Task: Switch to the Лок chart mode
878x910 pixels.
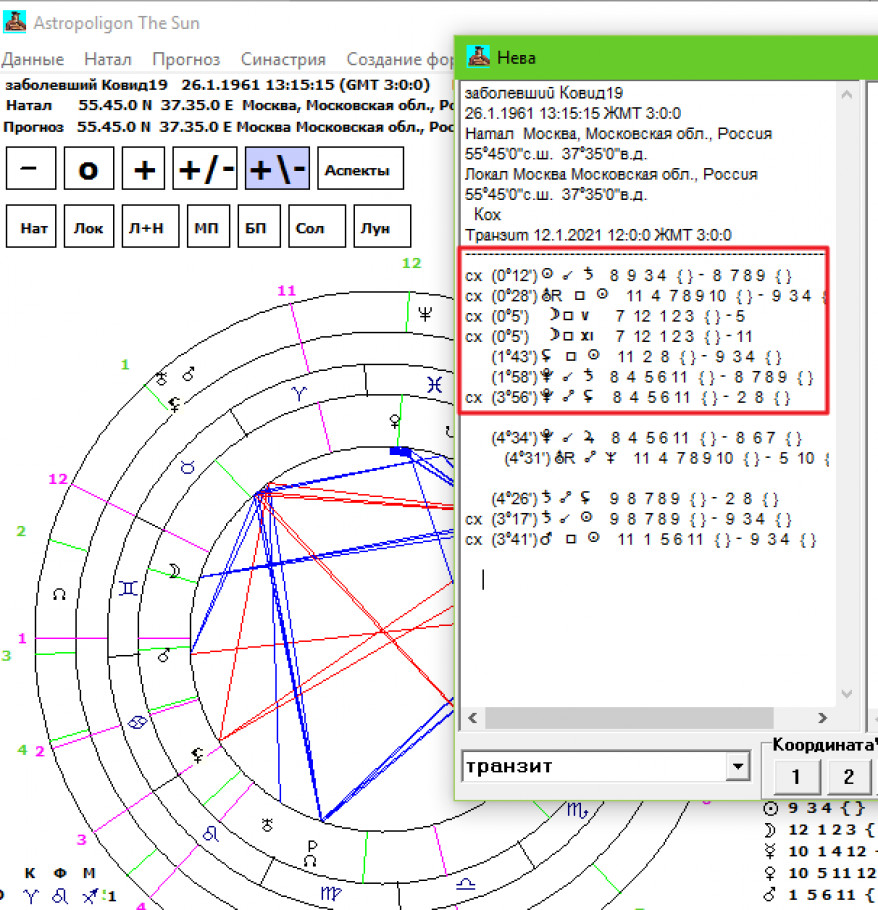Action: click(89, 226)
